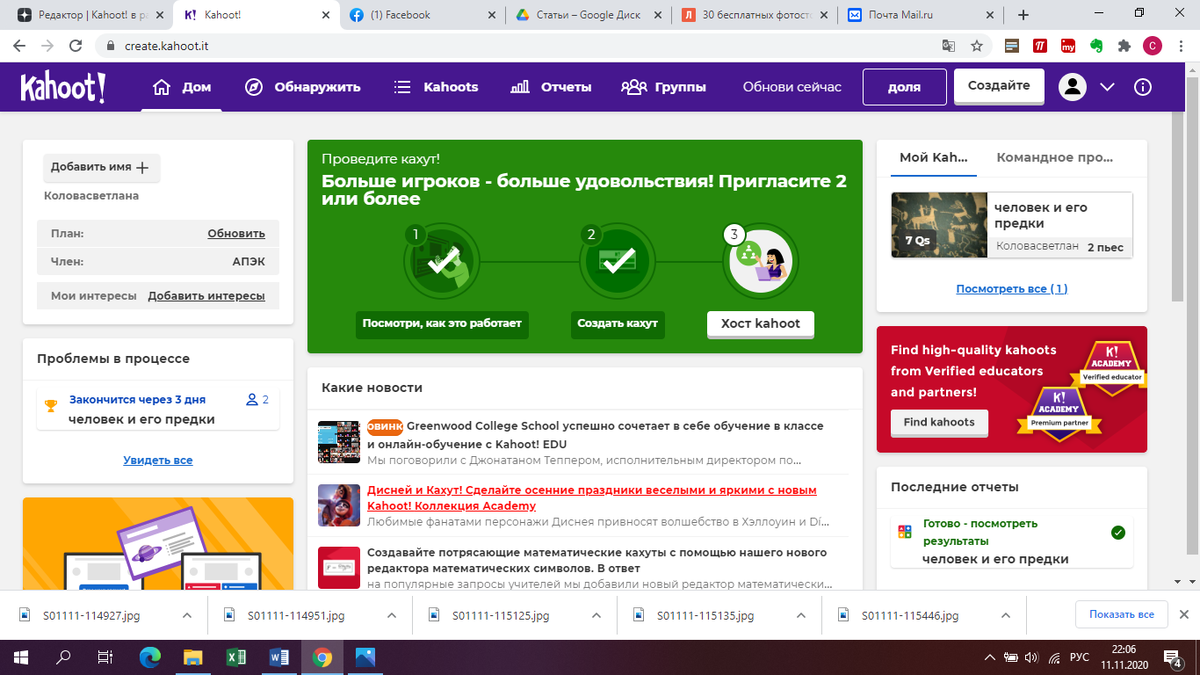
Task: Open the Kahoots menu item
Action: point(436,87)
